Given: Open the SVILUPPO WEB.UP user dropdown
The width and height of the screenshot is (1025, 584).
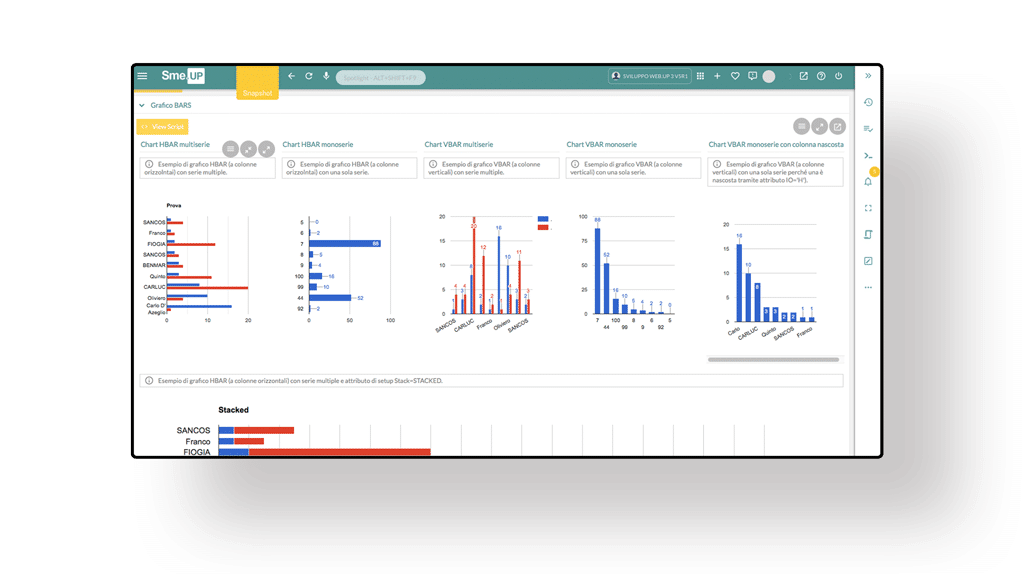Looking at the screenshot, I should pyautogui.click(x=650, y=76).
